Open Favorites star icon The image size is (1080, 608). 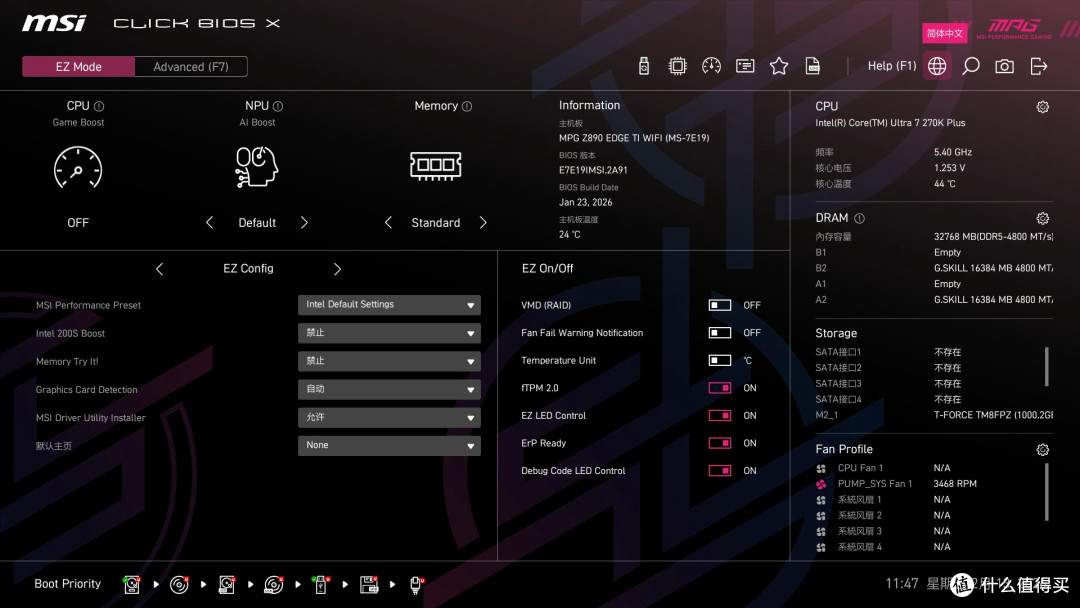coord(778,66)
